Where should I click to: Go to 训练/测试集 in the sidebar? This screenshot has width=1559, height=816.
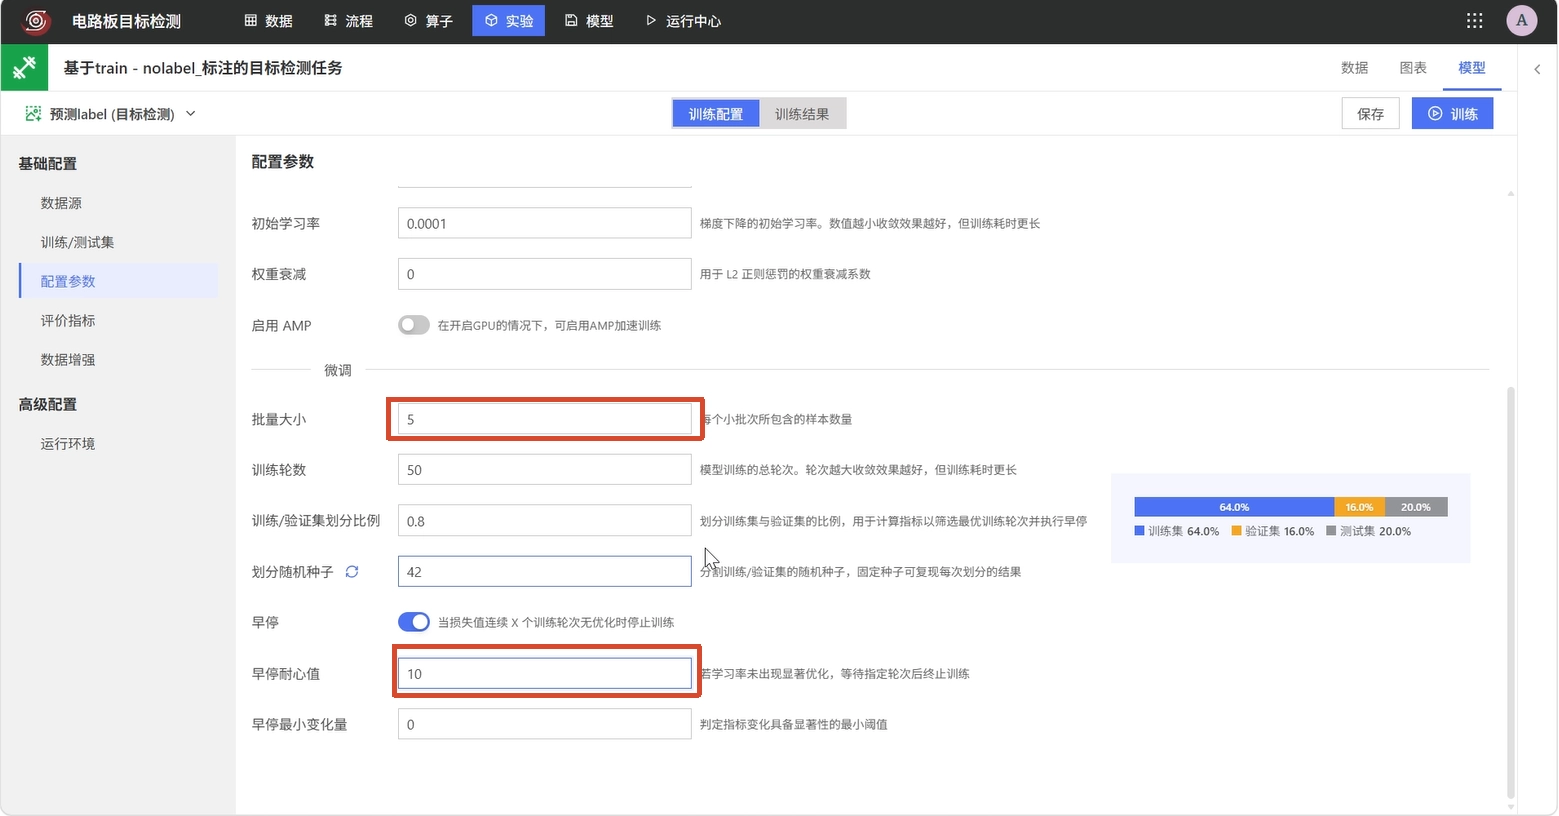click(77, 242)
